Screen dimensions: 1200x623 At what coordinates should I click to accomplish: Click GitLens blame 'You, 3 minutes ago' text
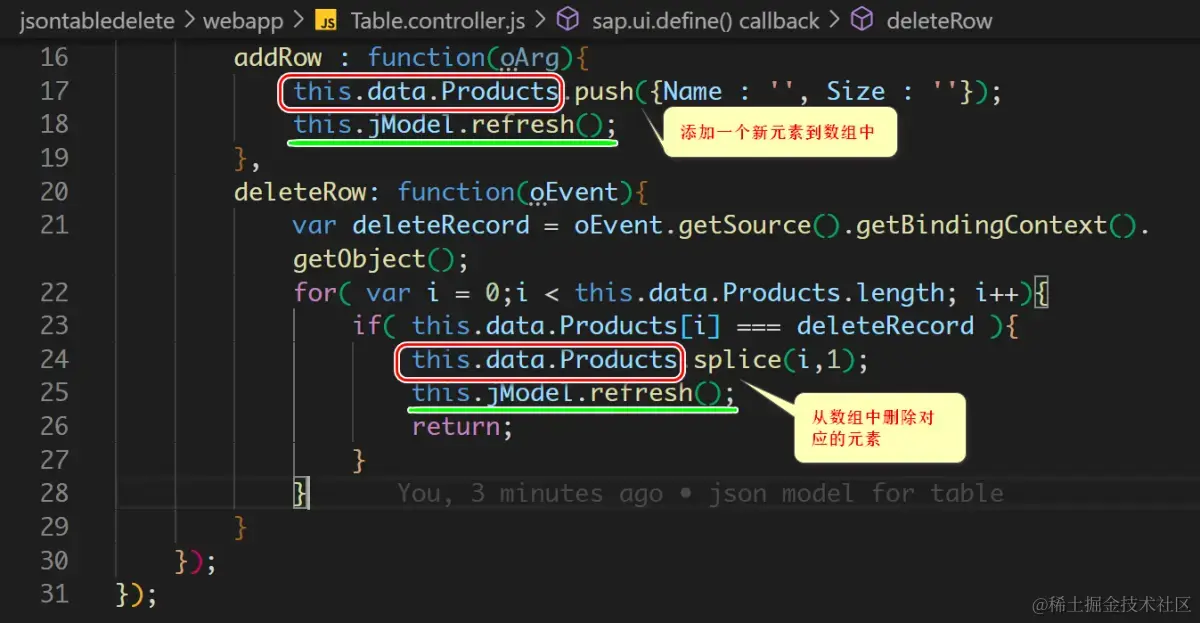(529, 494)
